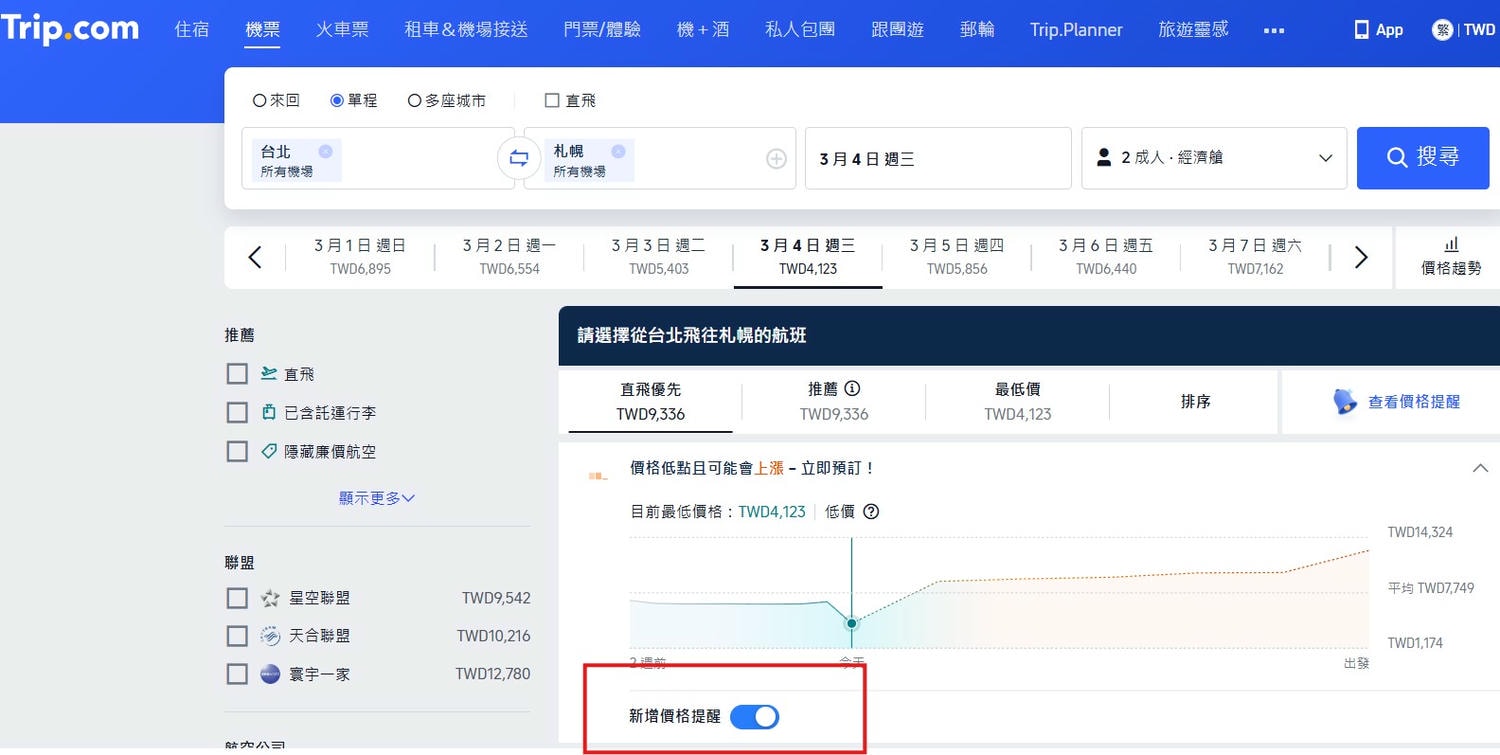Click the help icon beside 低價
Viewport: 1500px width, 755px height.
click(x=871, y=511)
